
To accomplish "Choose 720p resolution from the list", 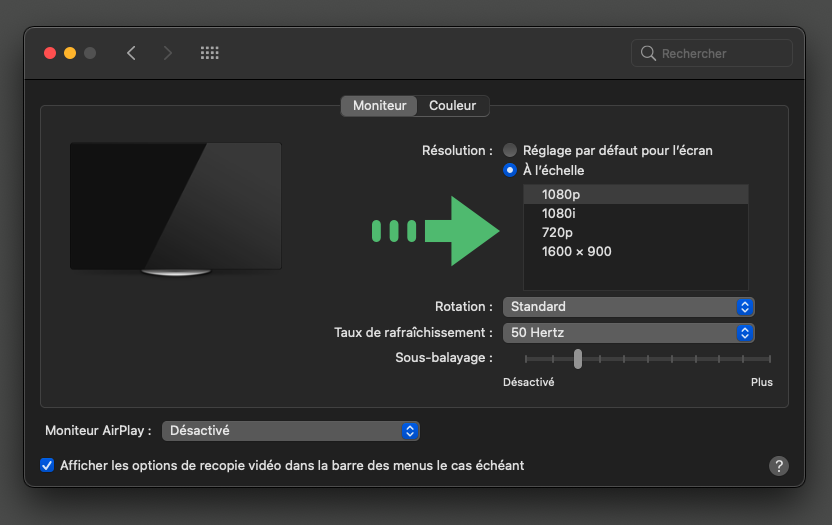I will [636, 233].
